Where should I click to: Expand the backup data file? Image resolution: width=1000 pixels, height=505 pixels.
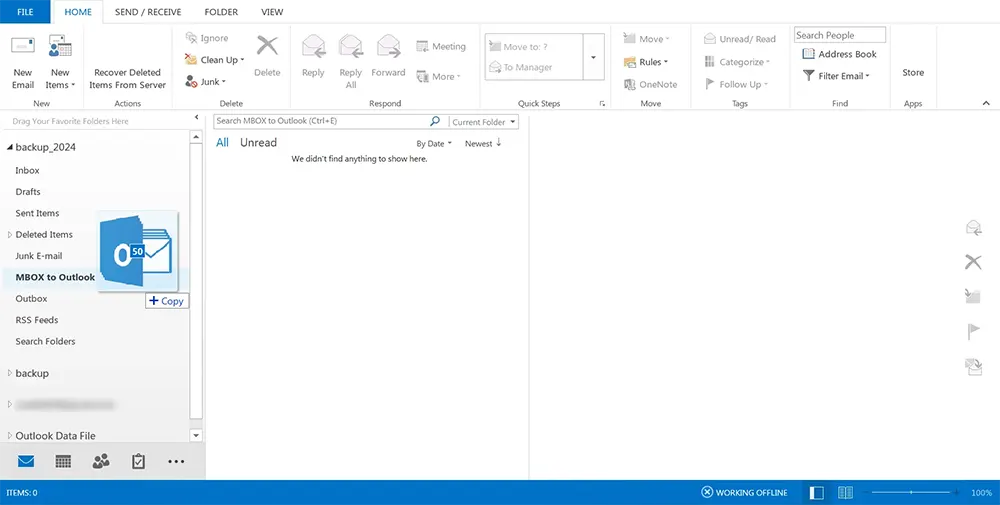point(10,373)
